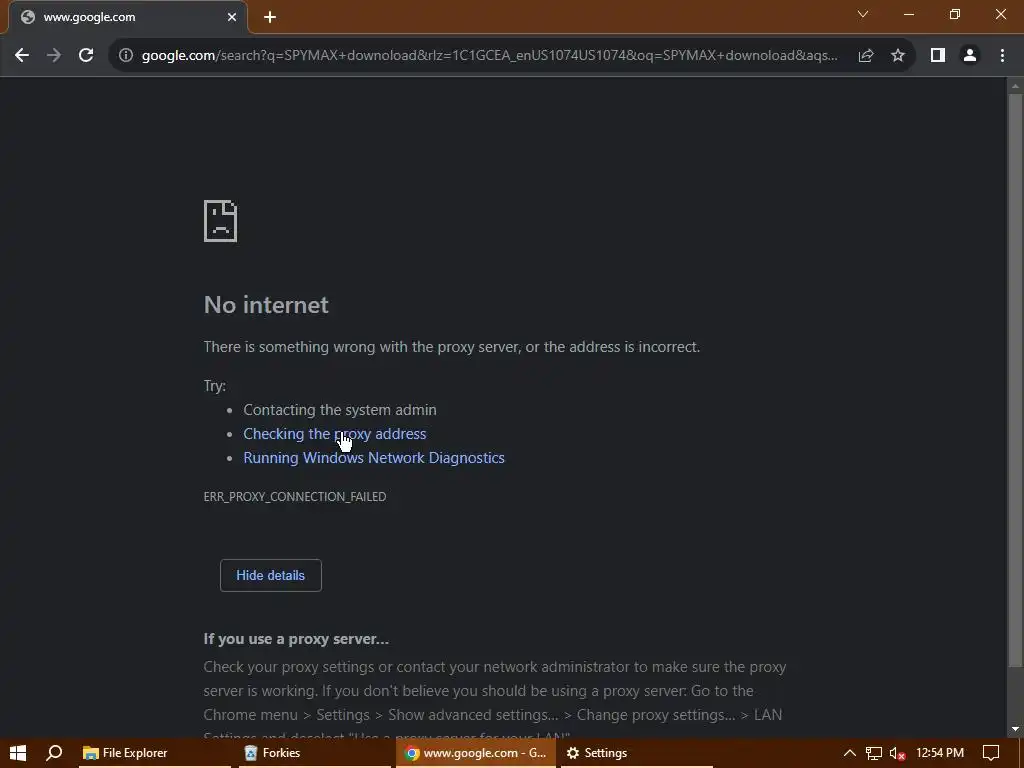Screen dimensions: 1024x768
Task: Restore down the Chrome window
Action: 955,14
